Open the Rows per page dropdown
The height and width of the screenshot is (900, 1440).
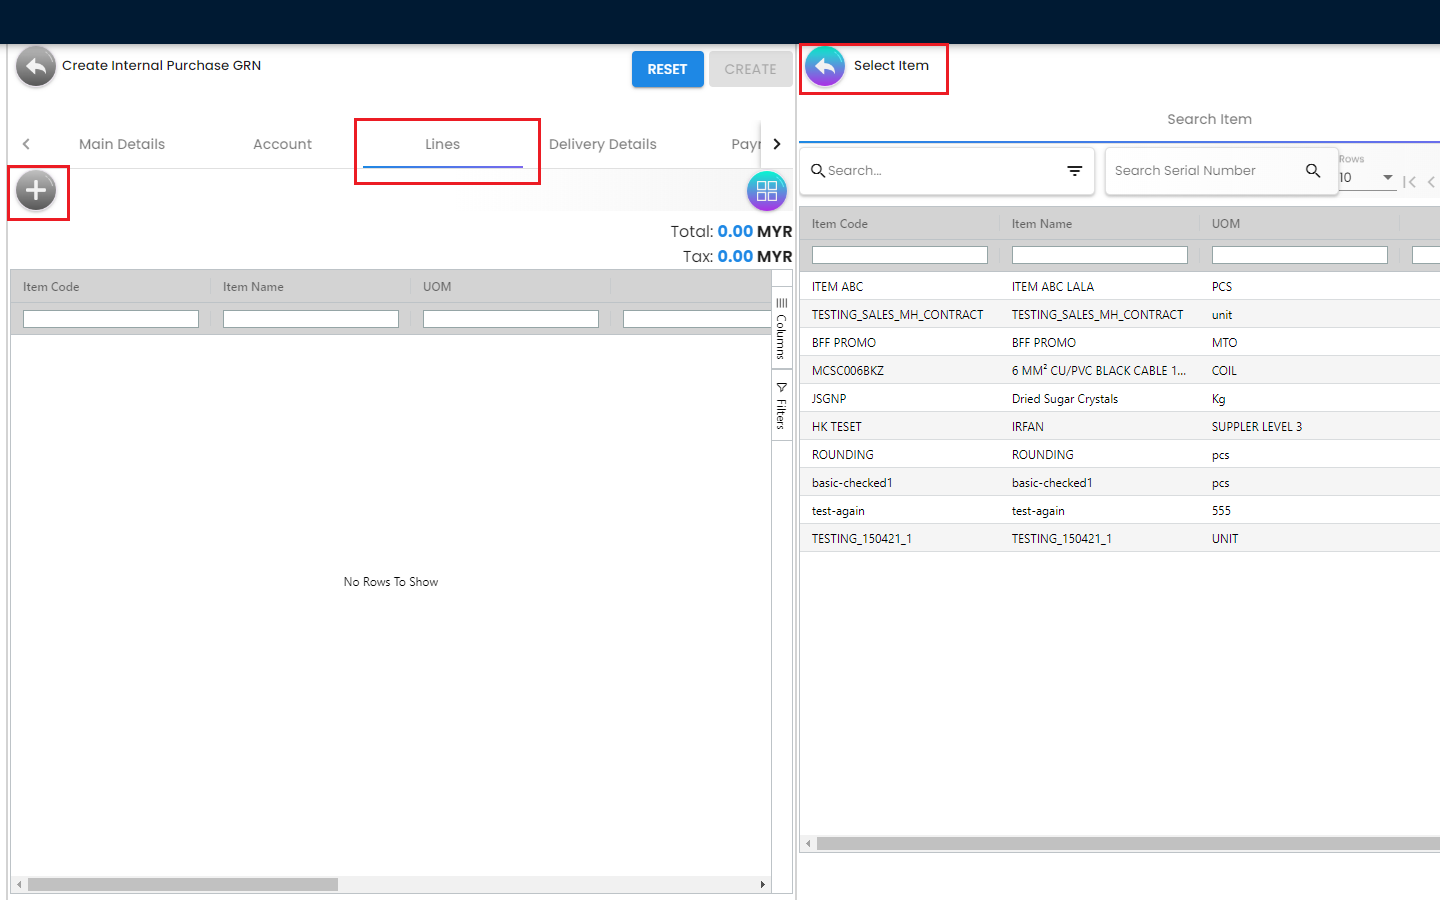(1367, 178)
